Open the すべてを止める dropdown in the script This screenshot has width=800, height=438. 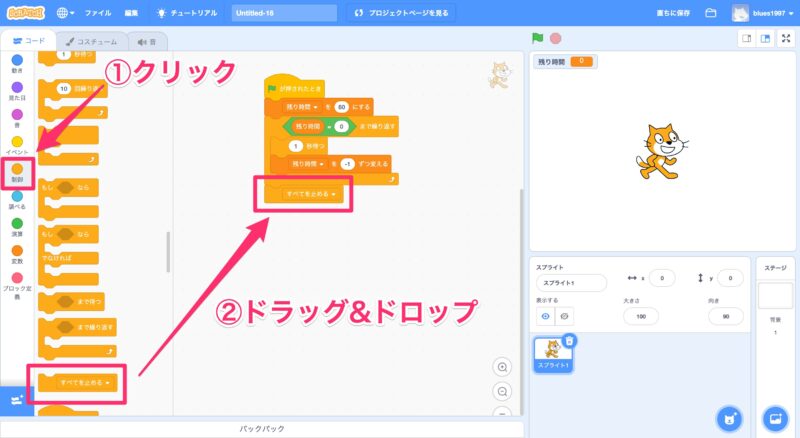pos(329,194)
